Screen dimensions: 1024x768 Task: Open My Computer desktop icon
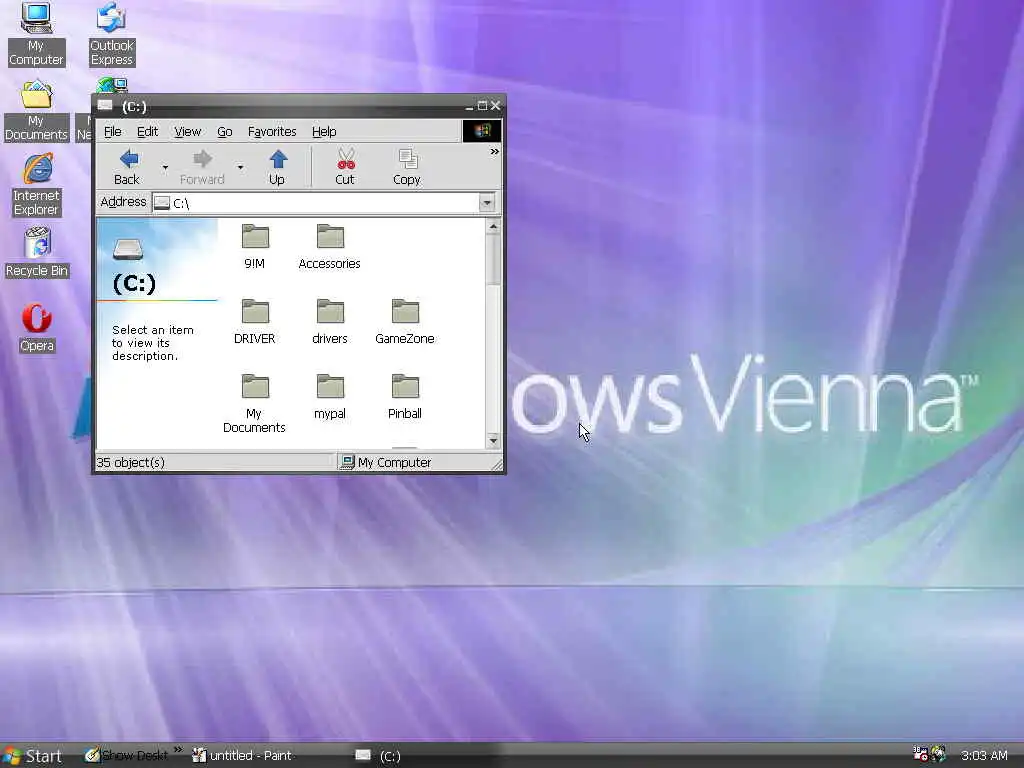36,34
